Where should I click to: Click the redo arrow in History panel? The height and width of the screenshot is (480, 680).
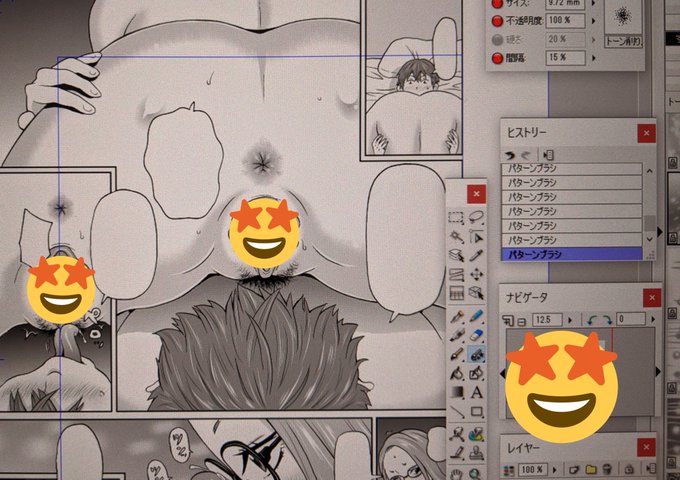point(526,155)
